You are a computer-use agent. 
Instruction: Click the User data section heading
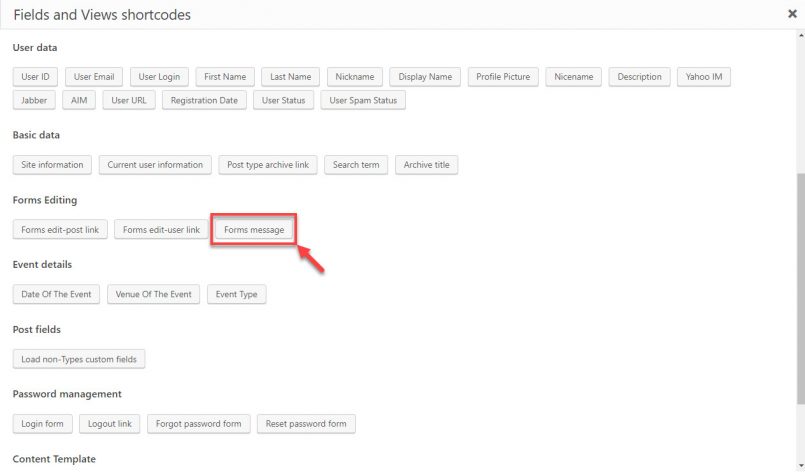click(x=35, y=47)
